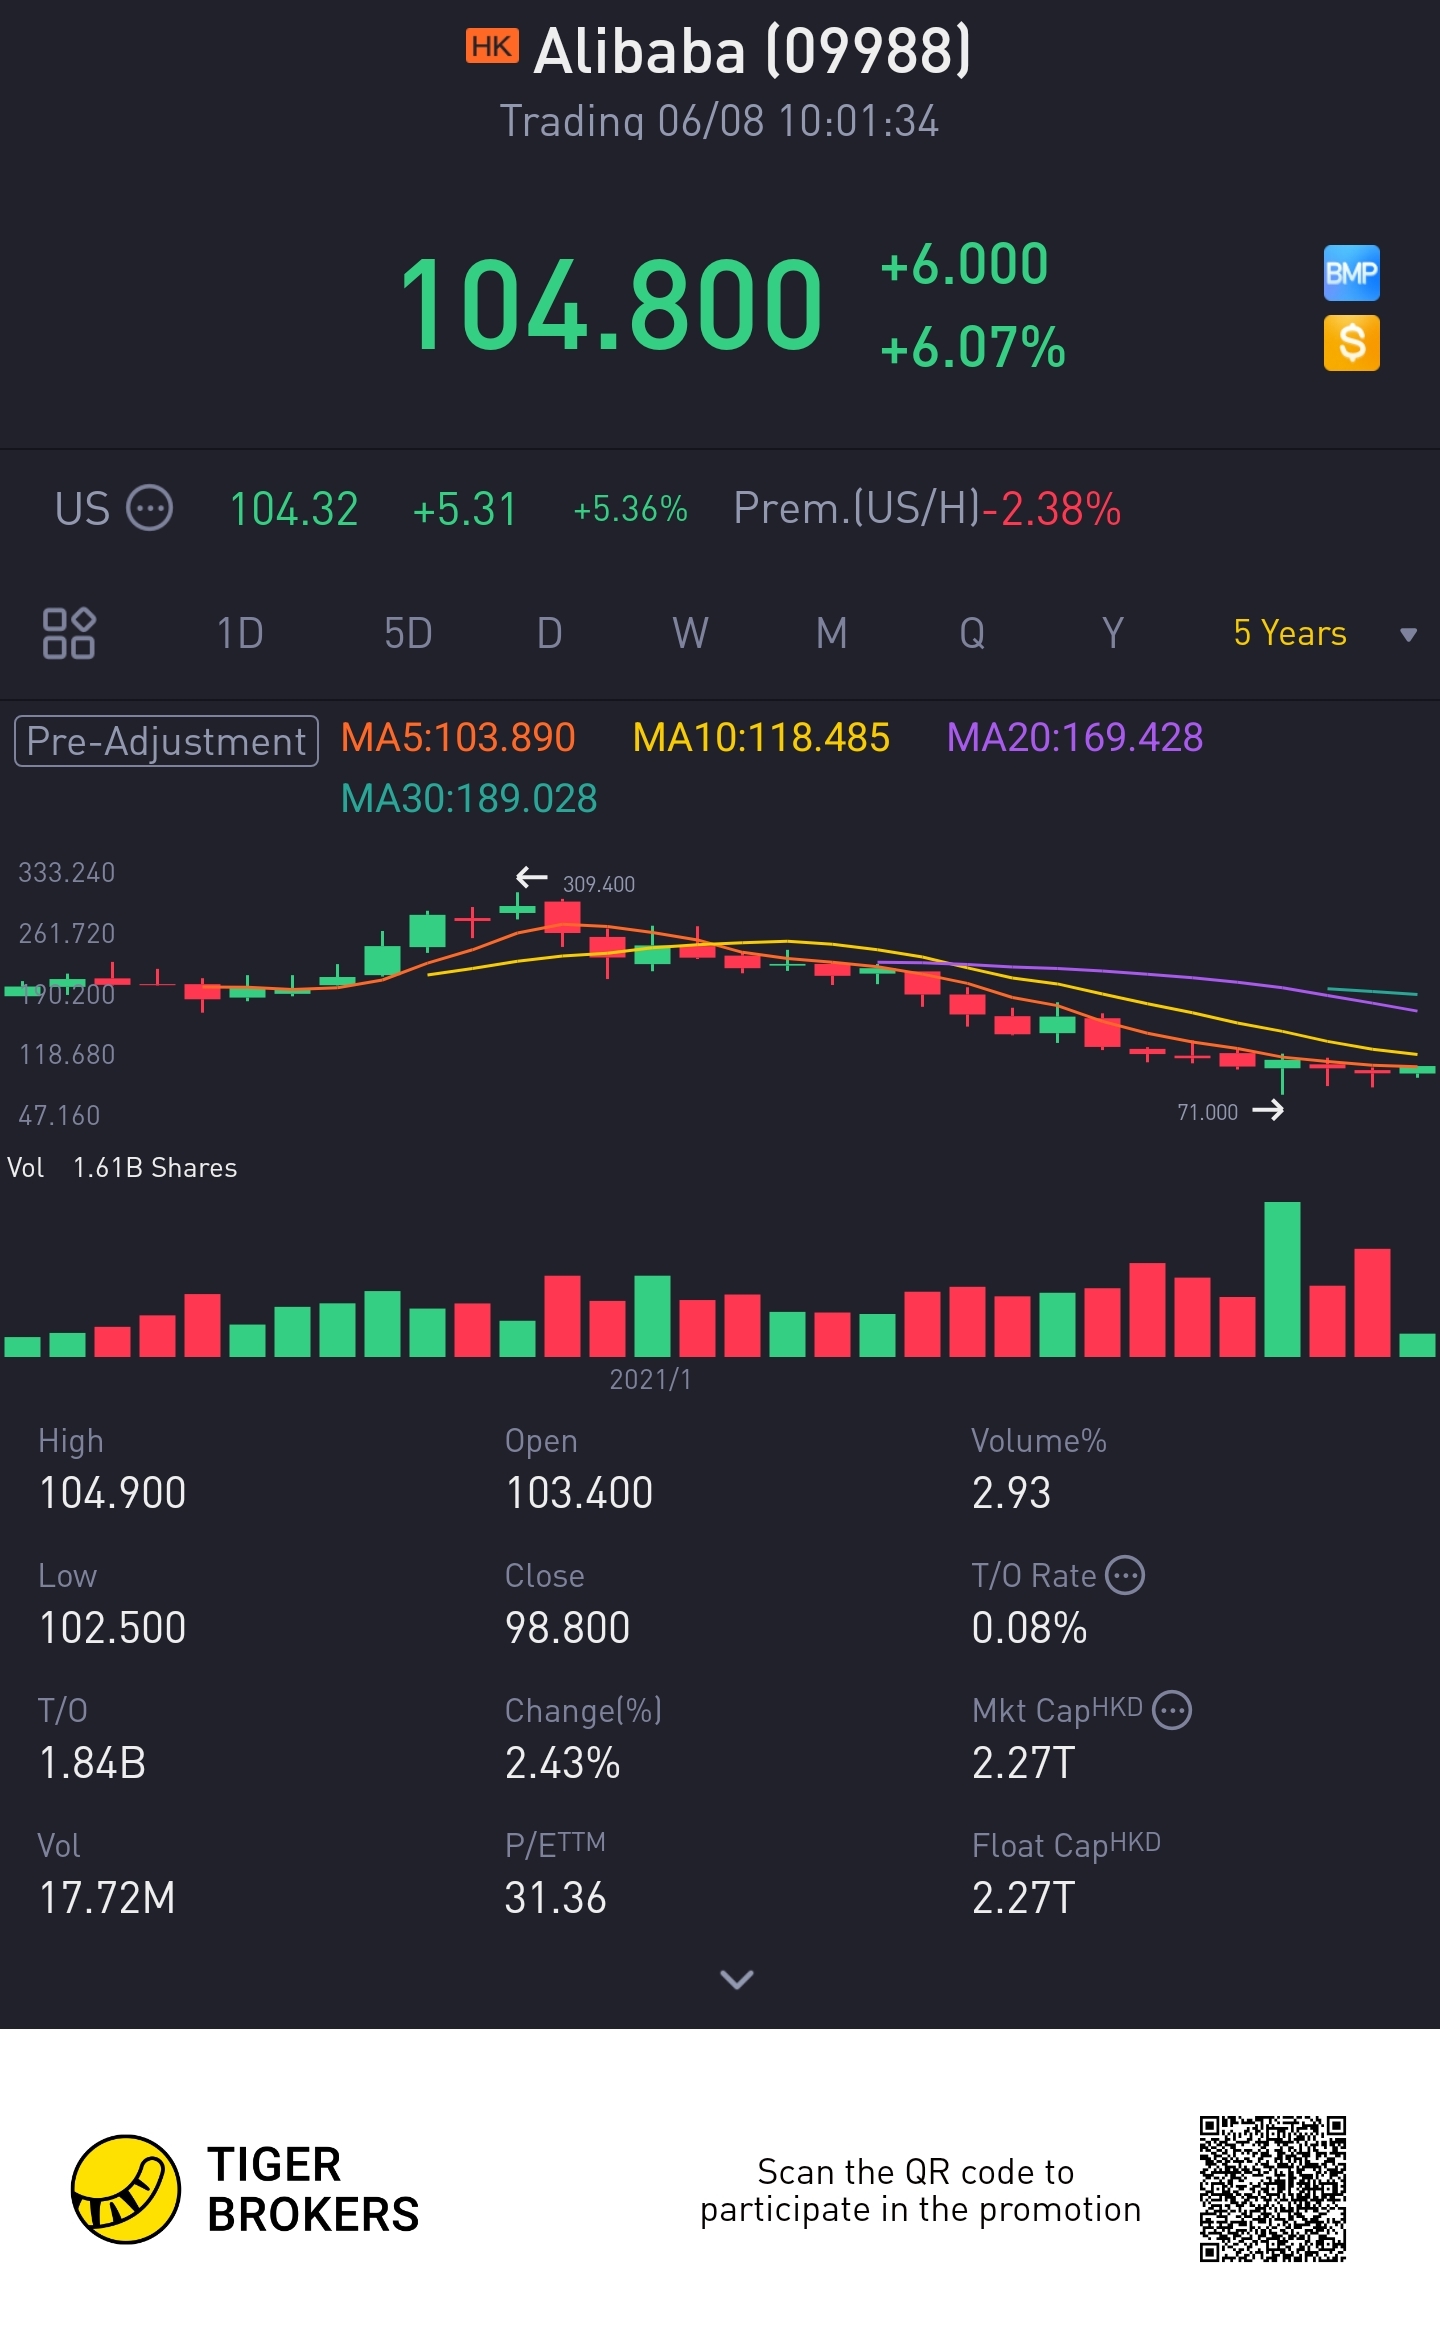Tap the MA5 indicator label
Image resolution: width=1440 pixels, height=2351 pixels.
click(x=458, y=738)
